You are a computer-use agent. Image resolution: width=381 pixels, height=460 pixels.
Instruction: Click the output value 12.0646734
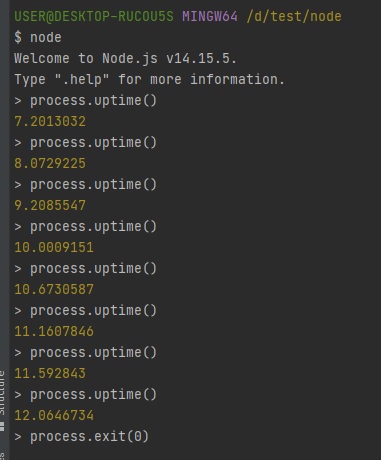[x=54, y=415]
